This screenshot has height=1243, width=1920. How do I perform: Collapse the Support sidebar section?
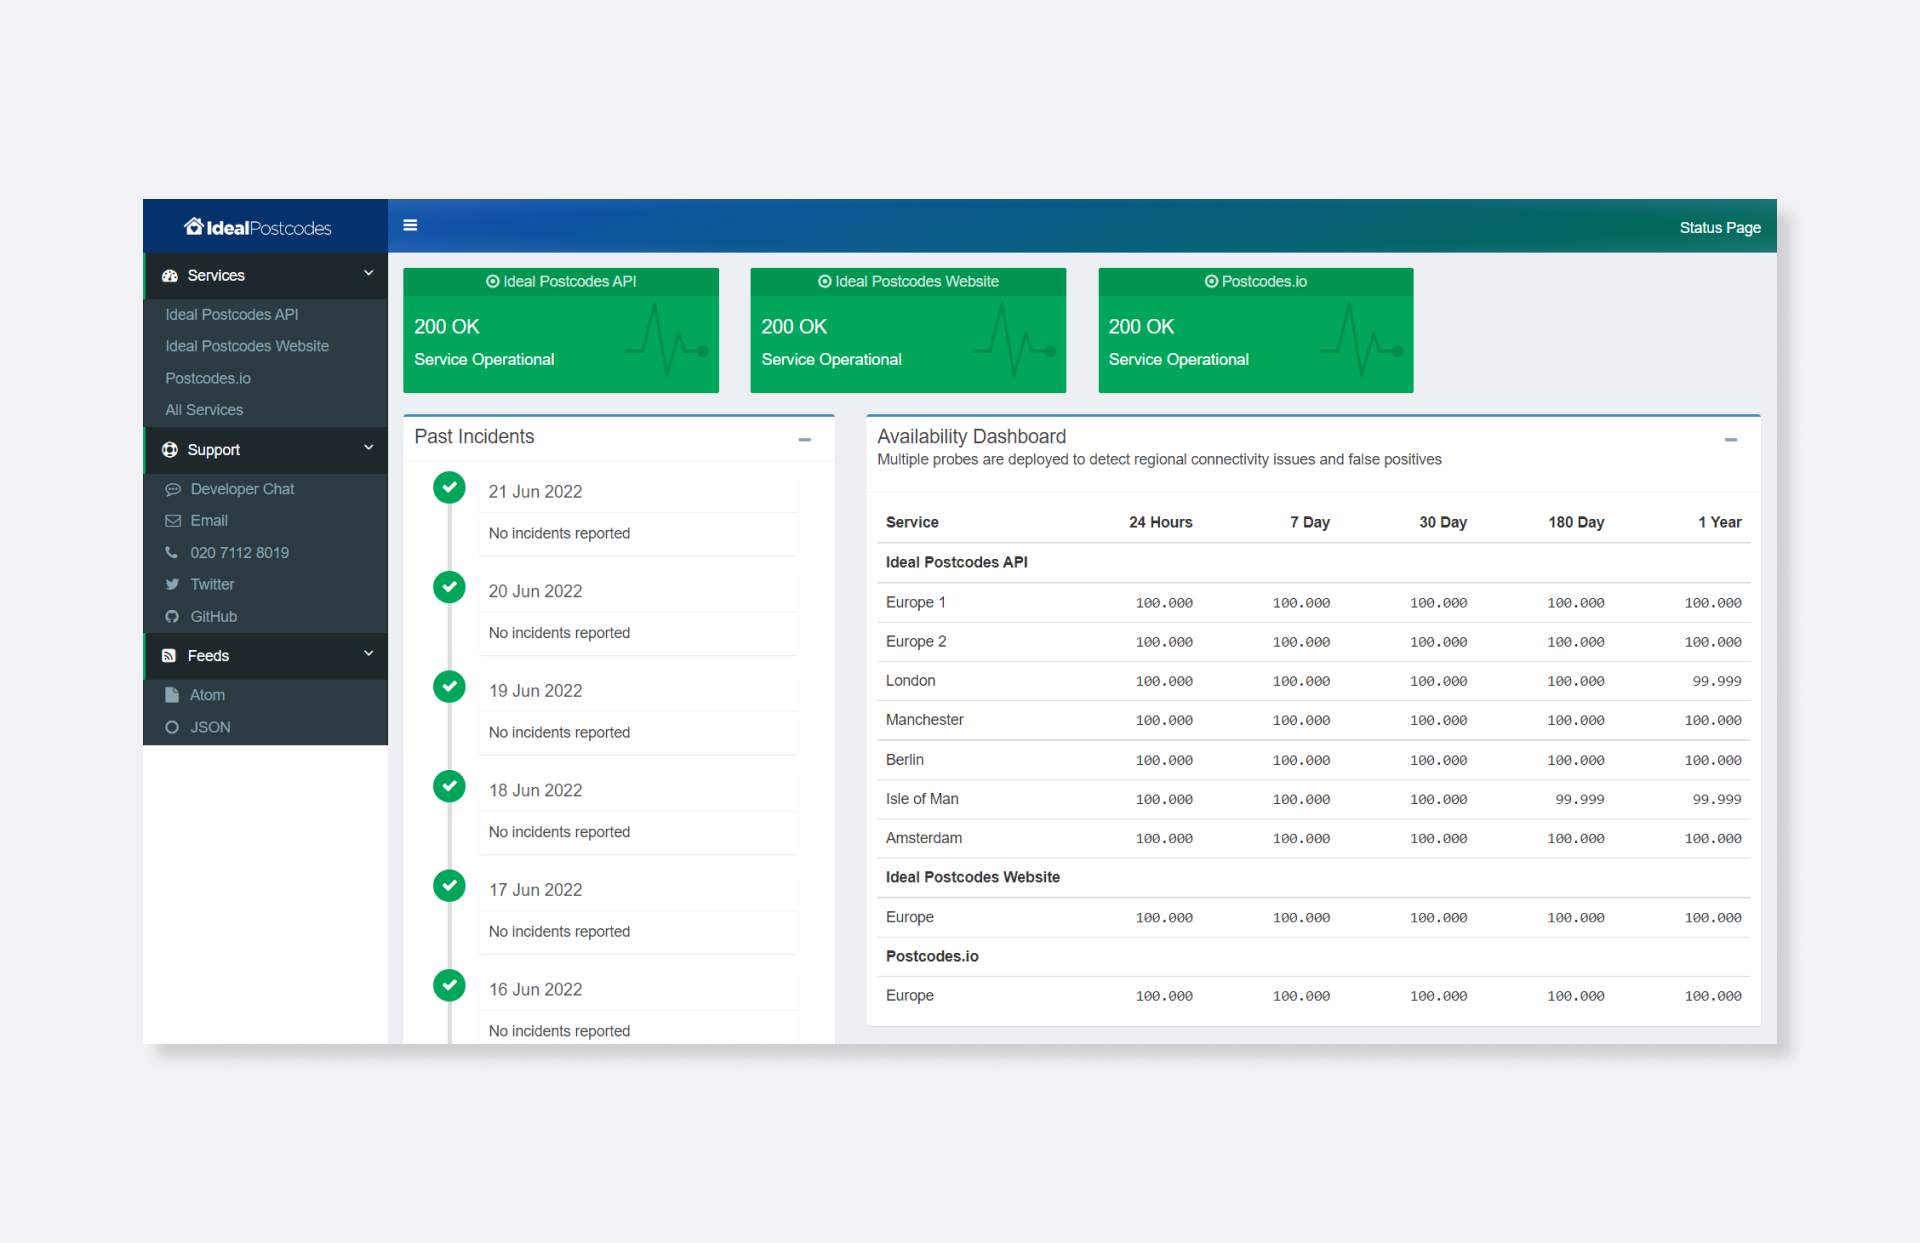(367, 449)
